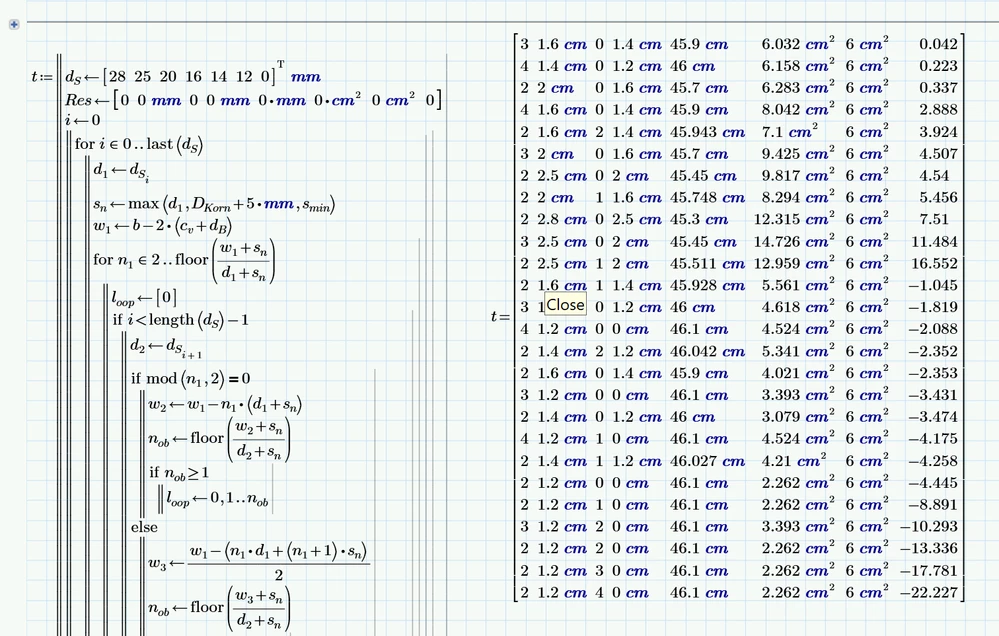Click matrix cell −10.293
This screenshot has height=636, width=999.
pos(929,526)
